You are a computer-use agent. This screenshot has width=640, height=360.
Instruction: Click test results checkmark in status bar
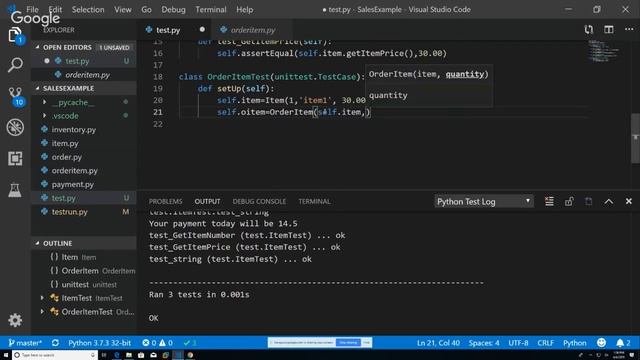point(190,343)
